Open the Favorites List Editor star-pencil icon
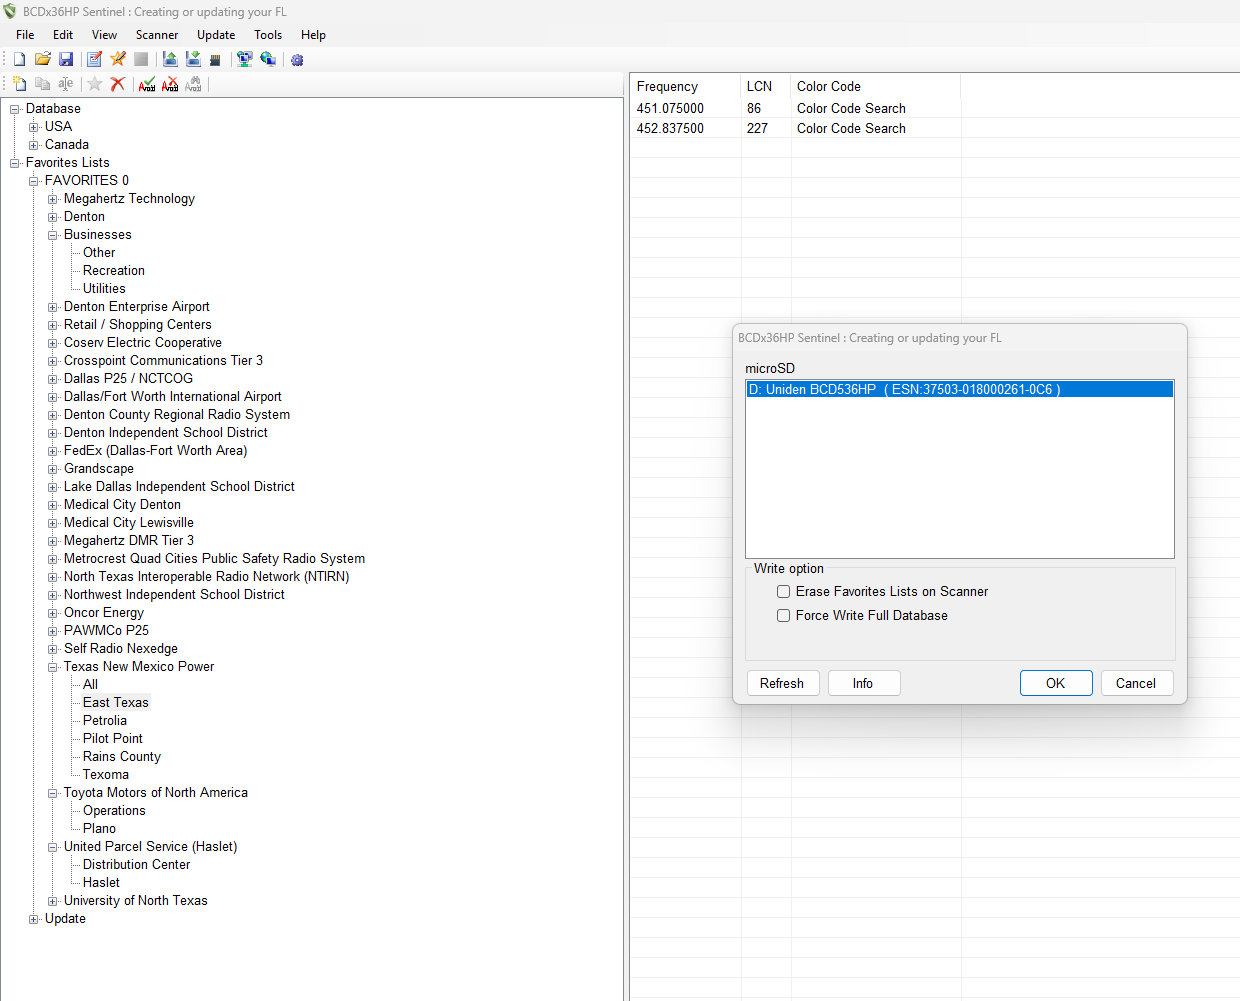 pos(118,59)
